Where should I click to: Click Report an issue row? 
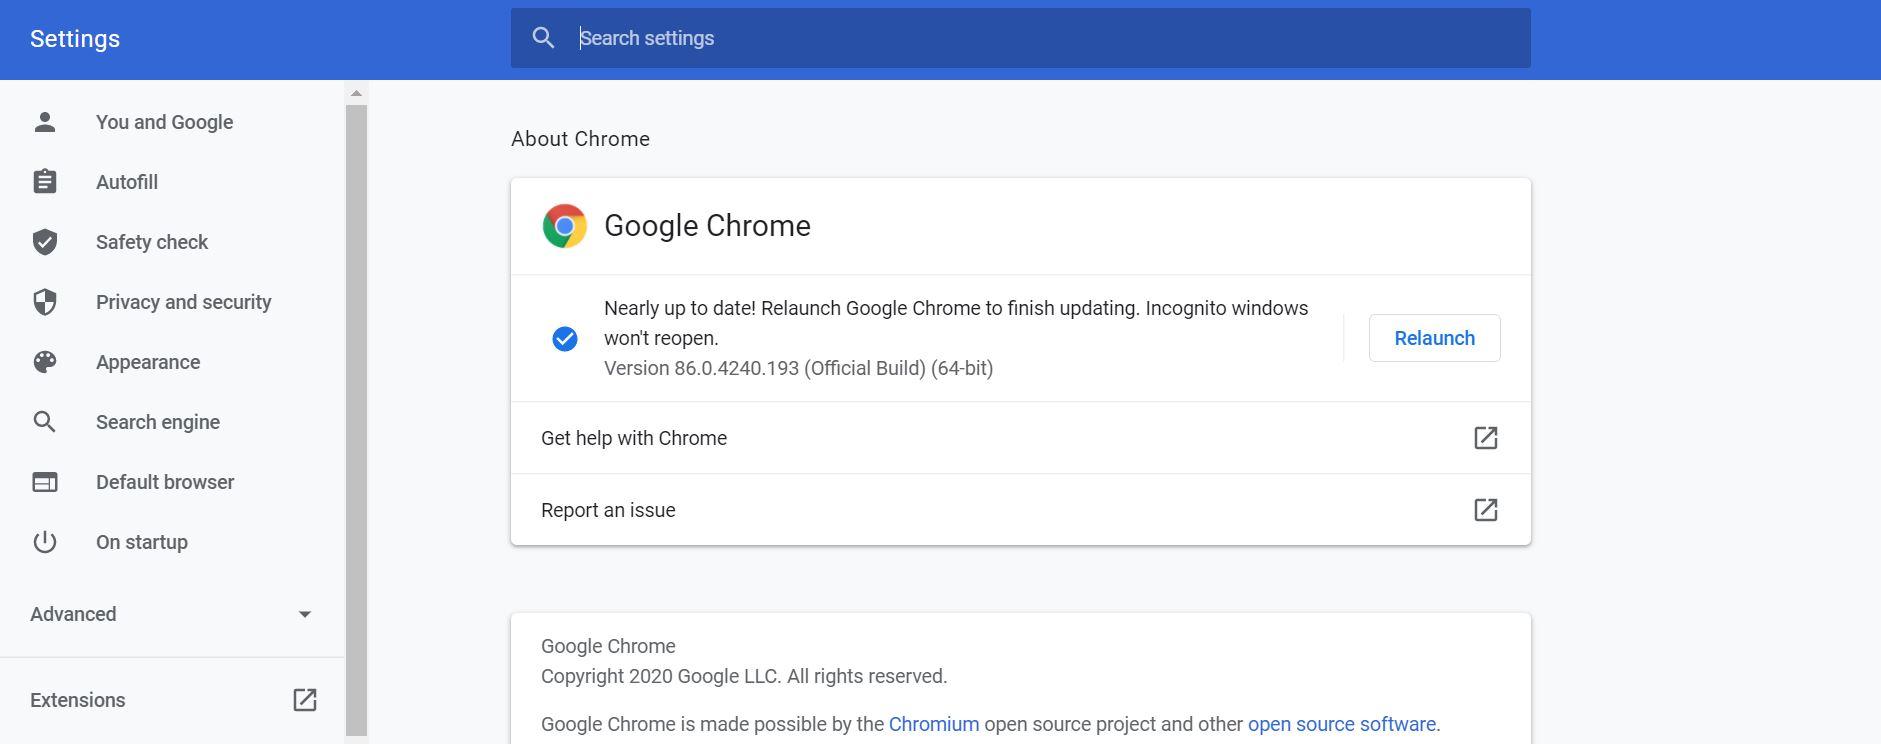click(1020, 510)
